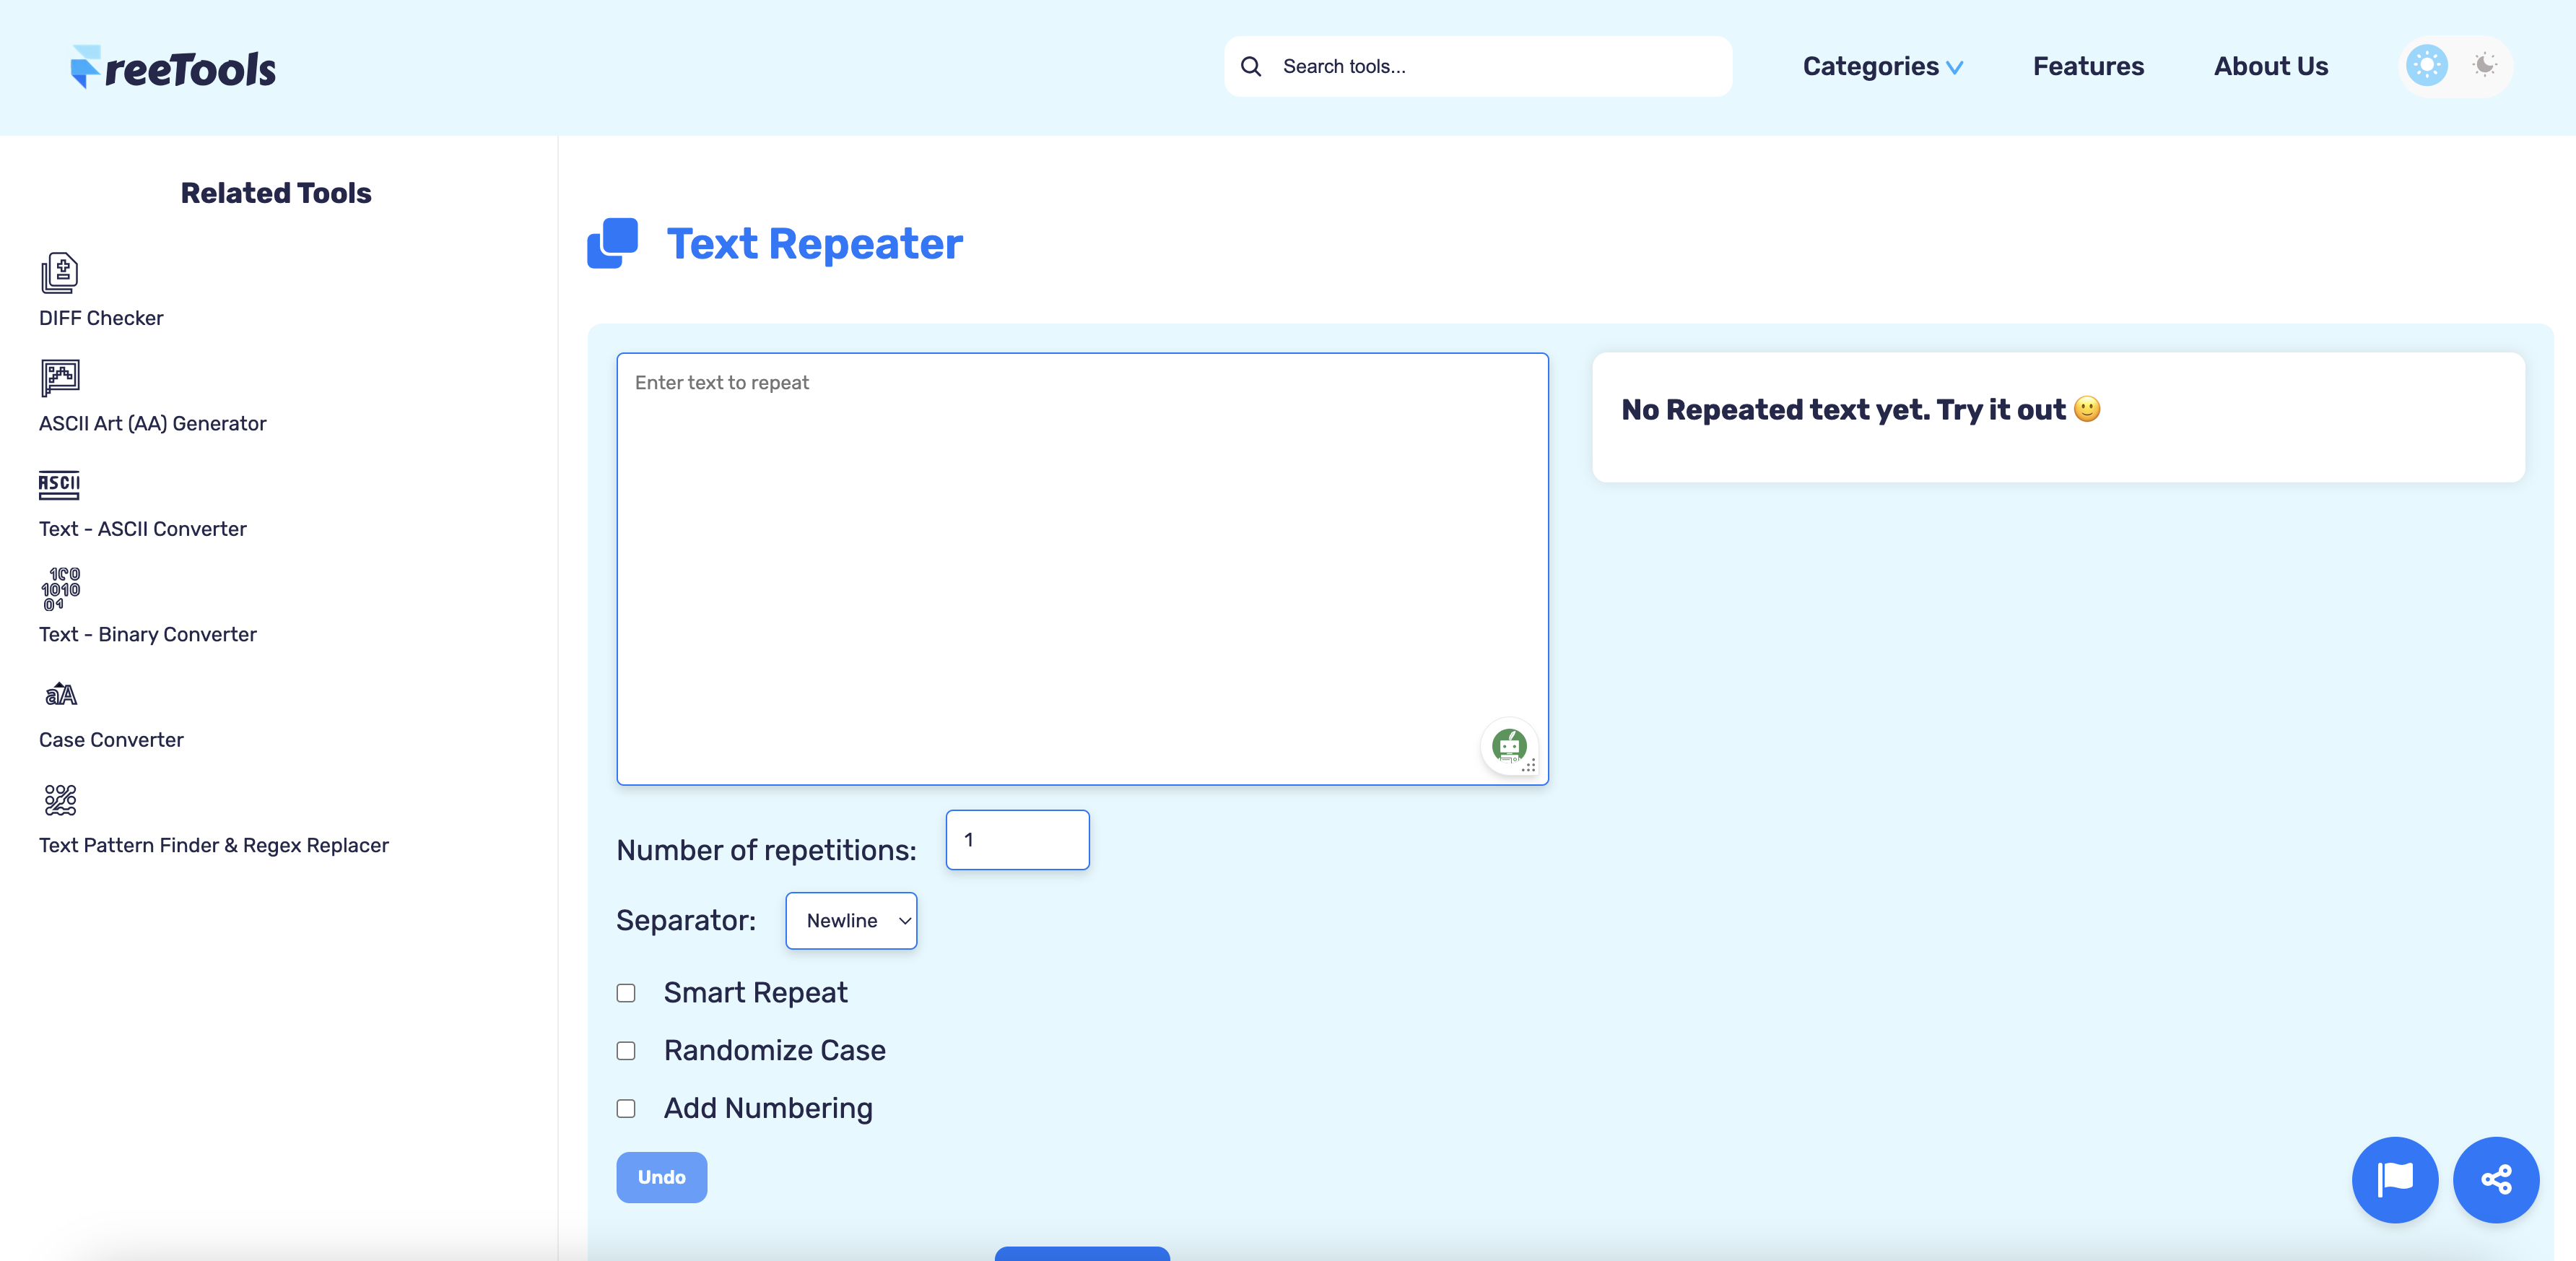Select the ASCII Art (AA) Generator
Screen dimensions: 2576x1261
[152, 423]
